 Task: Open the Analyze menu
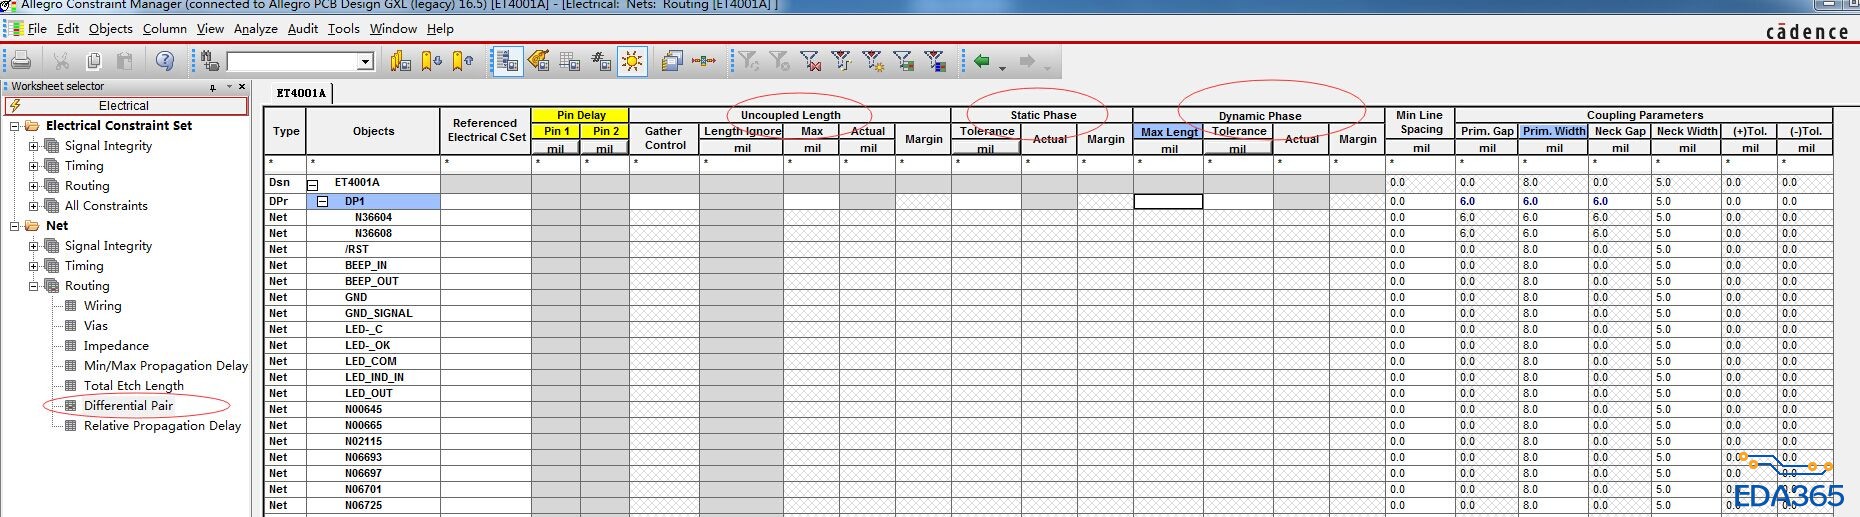coord(255,28)
